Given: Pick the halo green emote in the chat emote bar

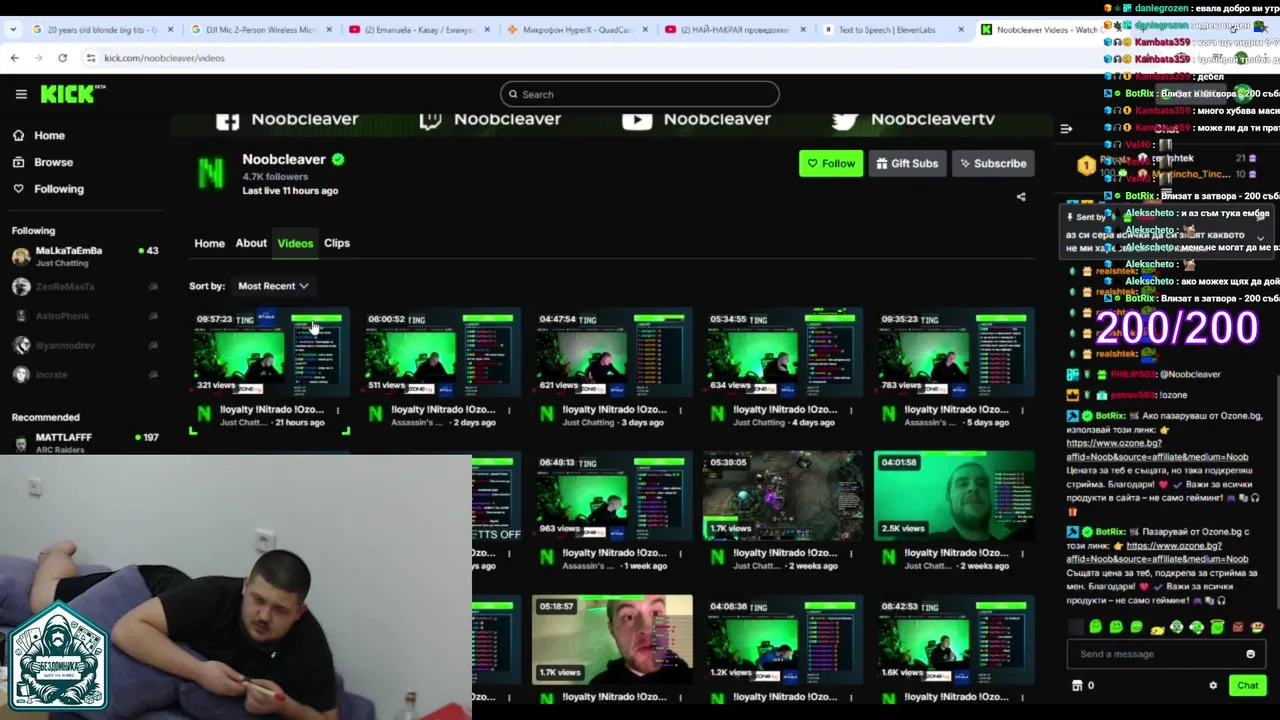Looking at the screenshot, I should pos(1217,627).
